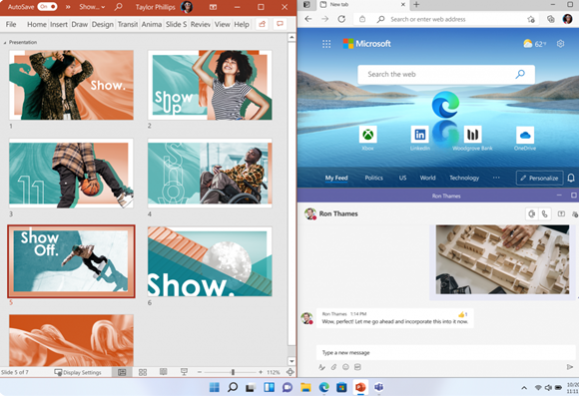Toggle the AutoSave switch off
This screenshot has width=579, height=396.
tap(47, 7)
